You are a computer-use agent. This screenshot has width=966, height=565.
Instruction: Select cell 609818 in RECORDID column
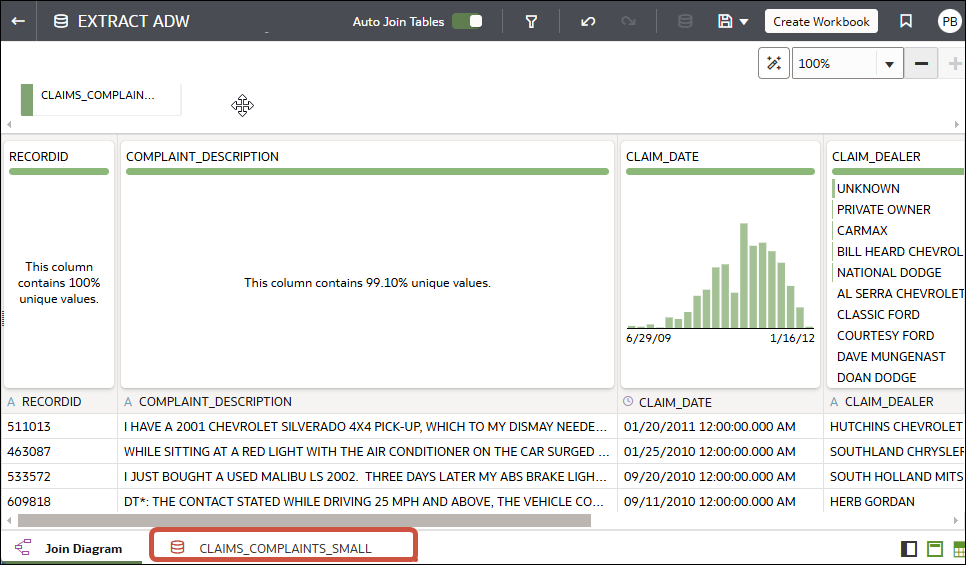(60, 502)
